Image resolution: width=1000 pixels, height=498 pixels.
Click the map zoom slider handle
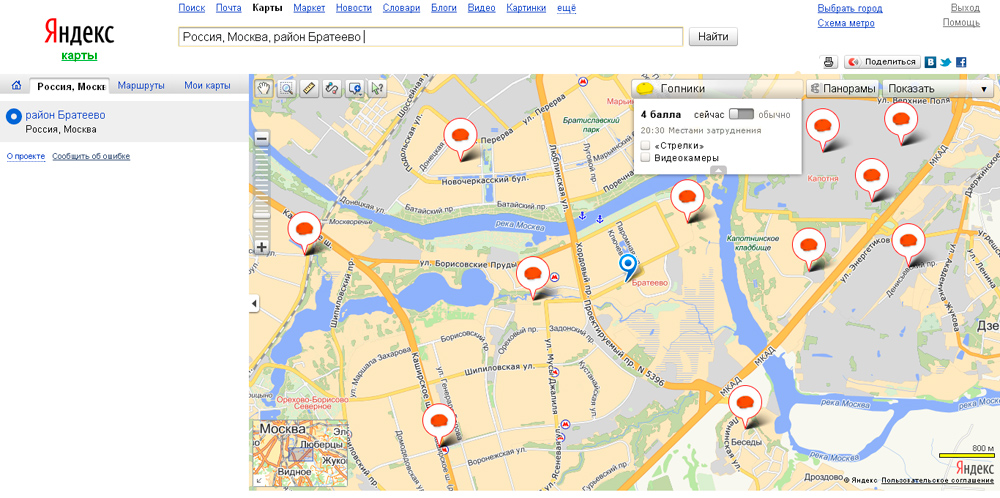pos(262,213)
